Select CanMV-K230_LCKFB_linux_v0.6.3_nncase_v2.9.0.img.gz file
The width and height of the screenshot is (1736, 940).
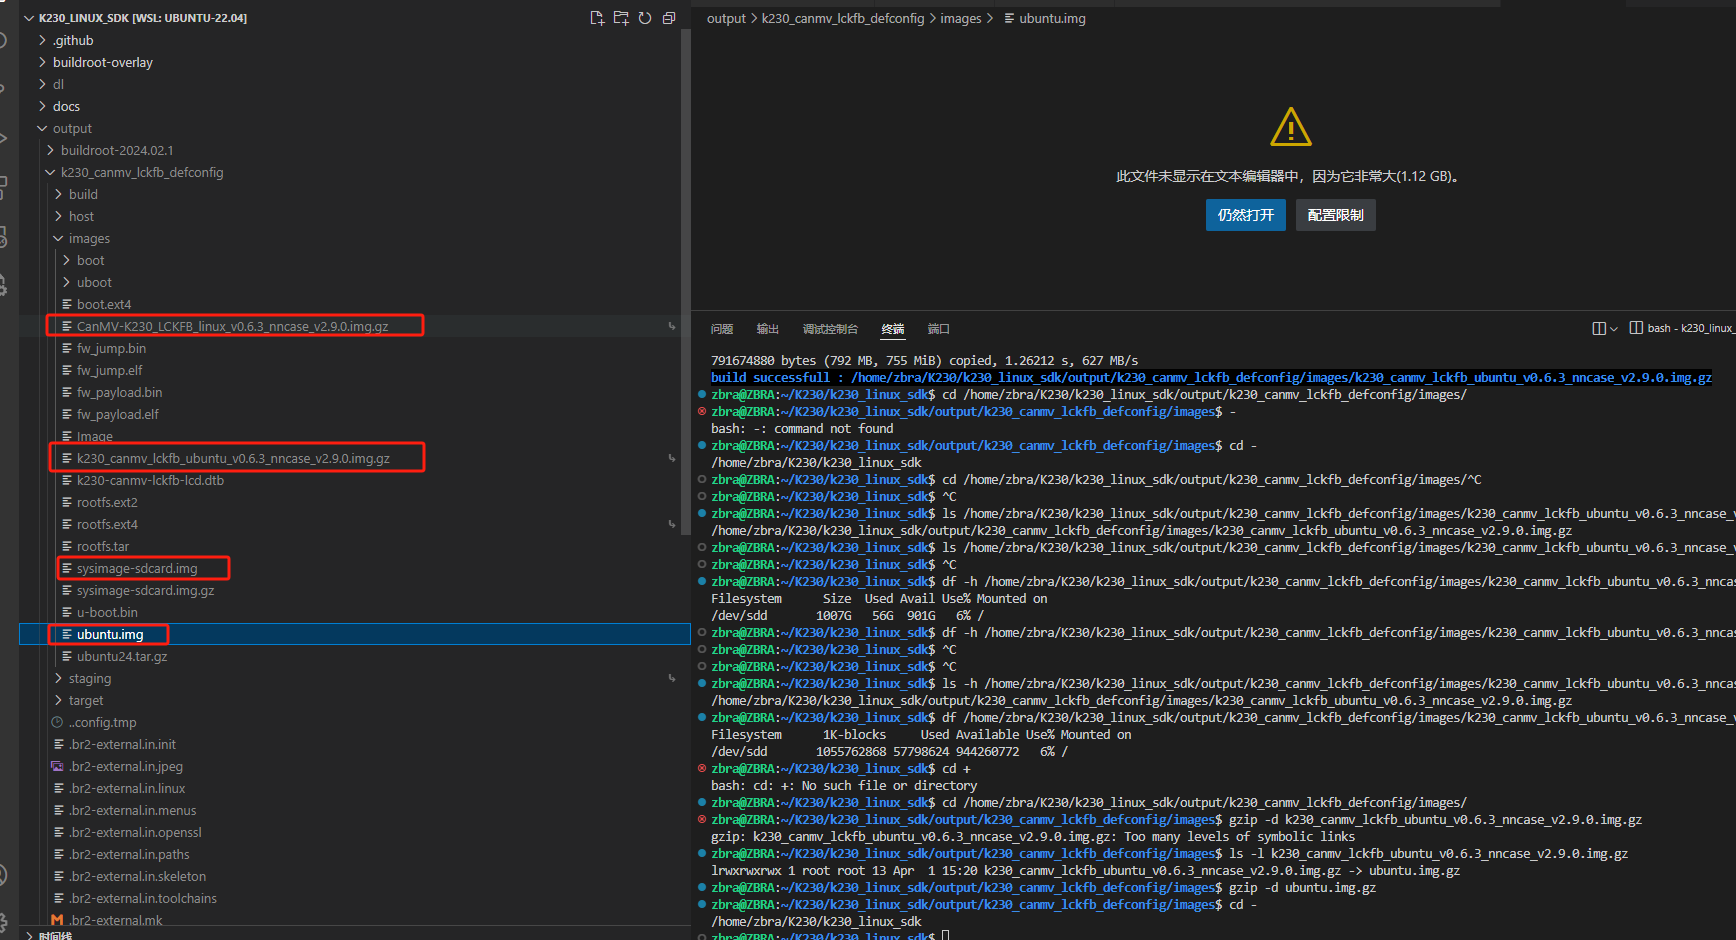click(233, 326)
